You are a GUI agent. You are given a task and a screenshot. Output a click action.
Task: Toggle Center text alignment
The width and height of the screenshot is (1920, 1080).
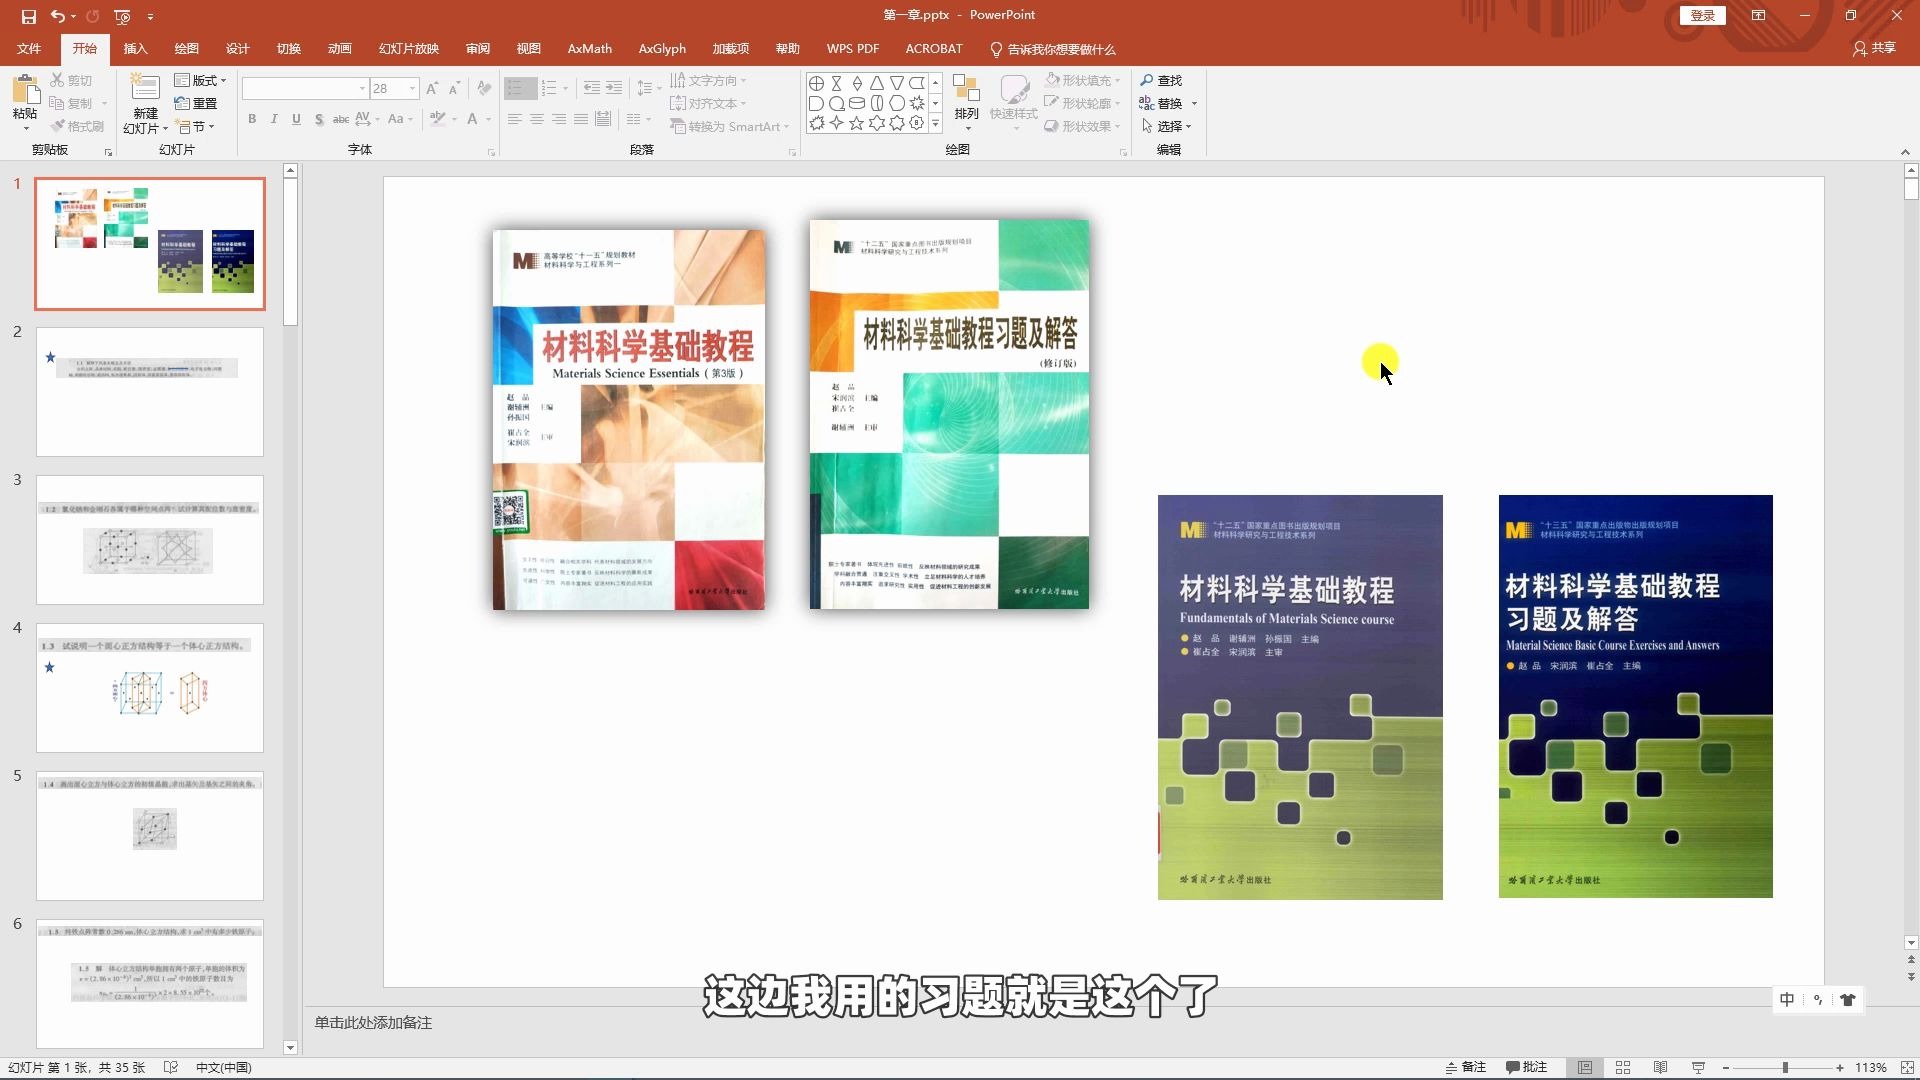coord(537,119)
